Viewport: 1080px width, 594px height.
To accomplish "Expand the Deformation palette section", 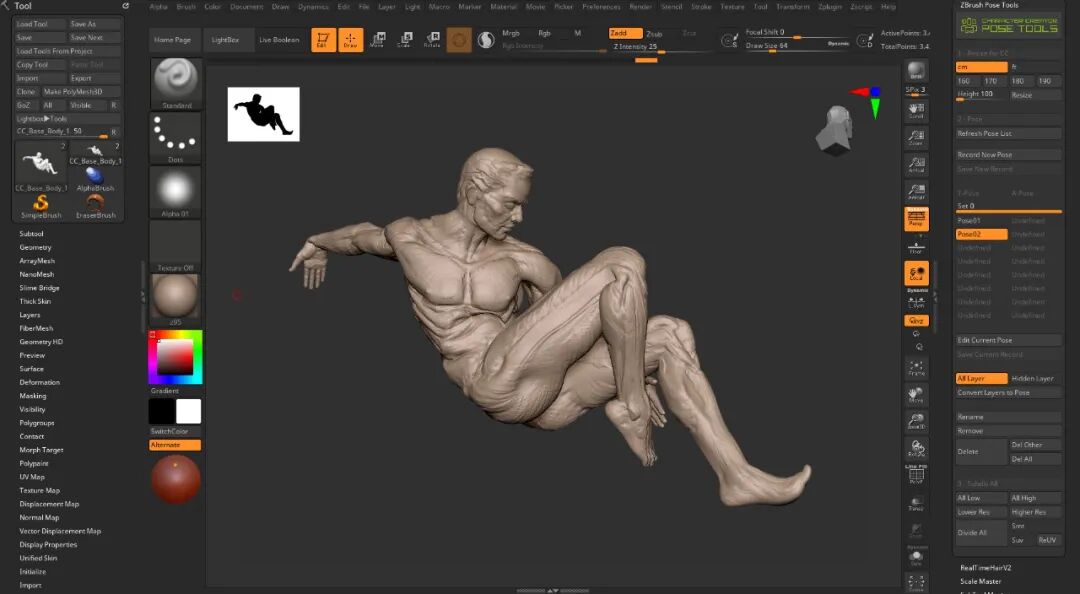I will click(x=39, y=382).
